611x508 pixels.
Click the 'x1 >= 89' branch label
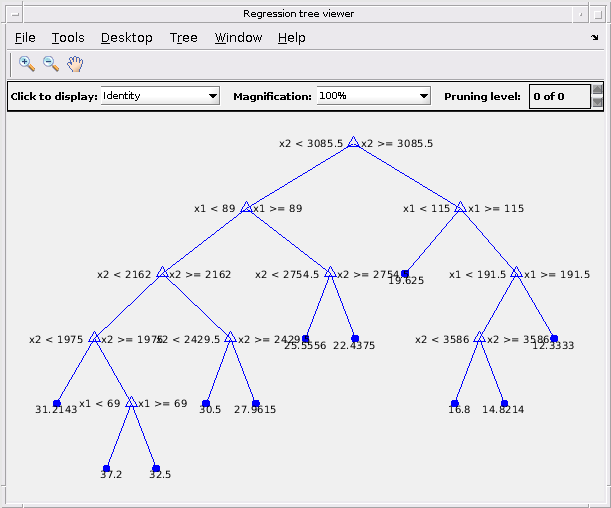tap(277, 208)
